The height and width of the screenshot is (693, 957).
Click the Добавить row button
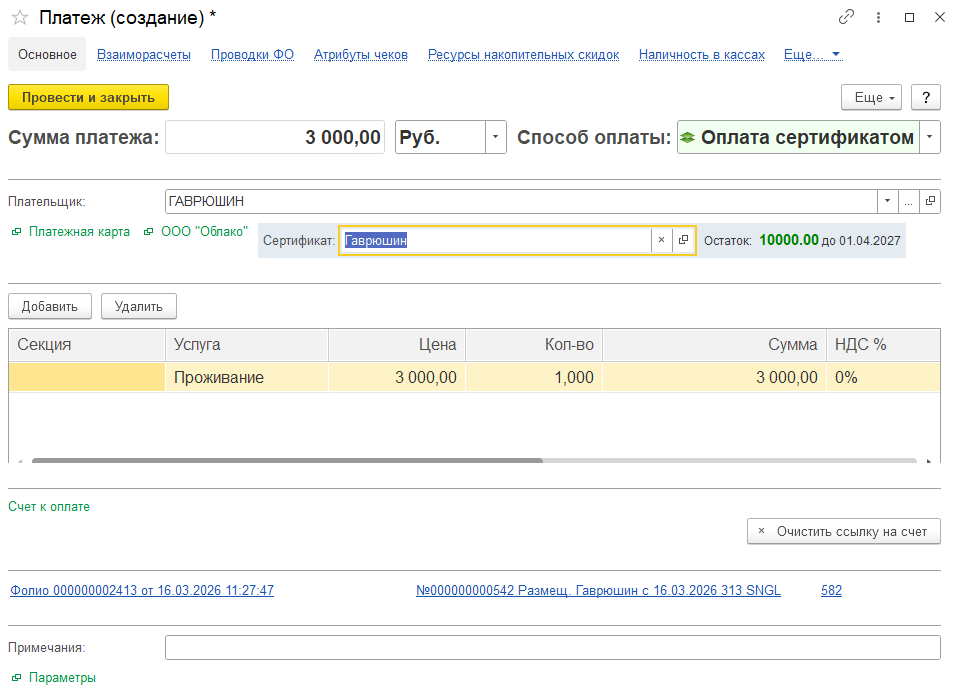50,306
